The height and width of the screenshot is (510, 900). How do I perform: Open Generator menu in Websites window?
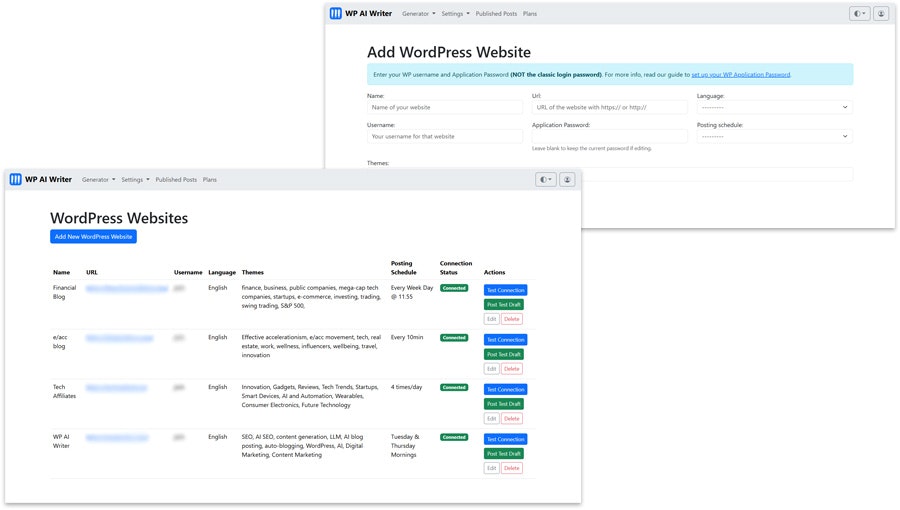point(98,180)
